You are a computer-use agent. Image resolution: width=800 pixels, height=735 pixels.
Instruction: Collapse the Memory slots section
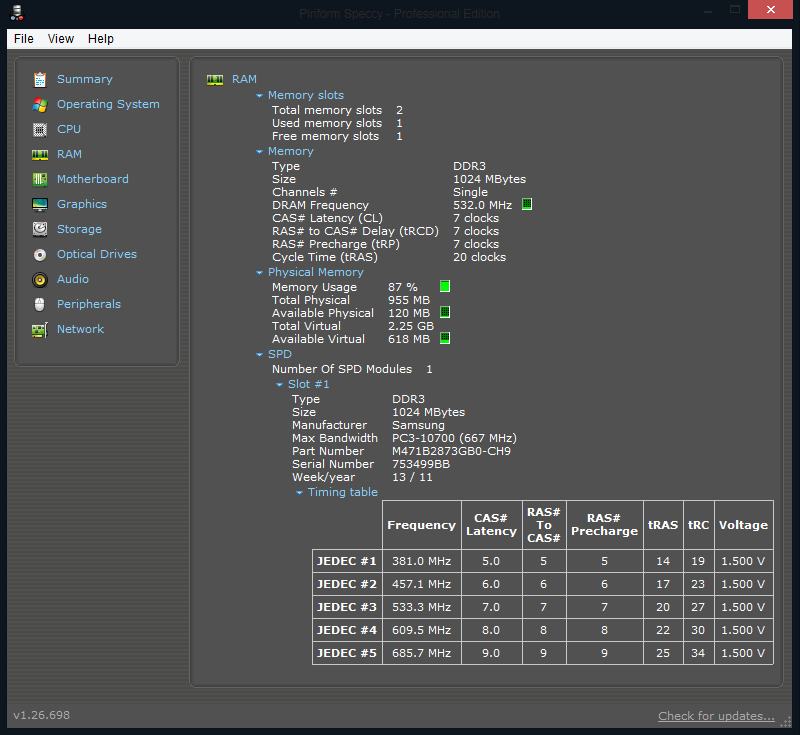[x=259, y=96]
